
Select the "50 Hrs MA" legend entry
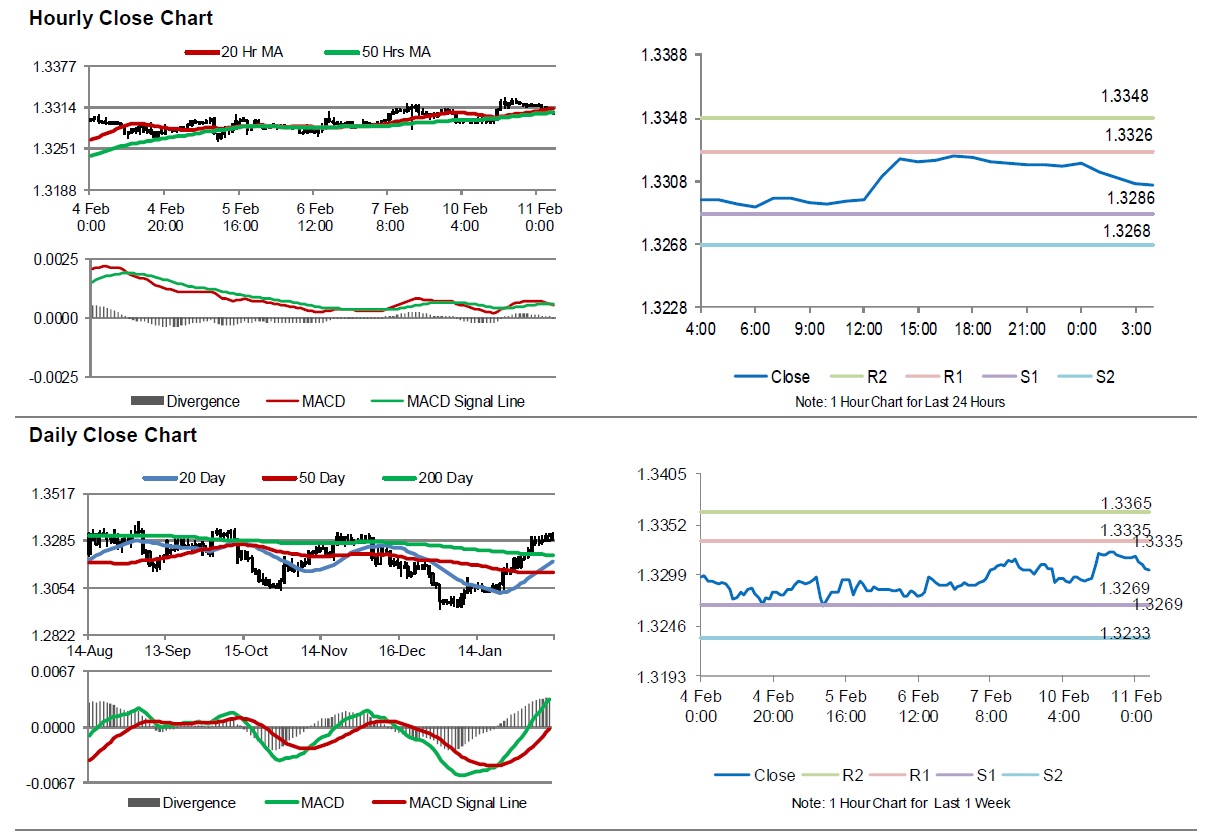point(378,52)
